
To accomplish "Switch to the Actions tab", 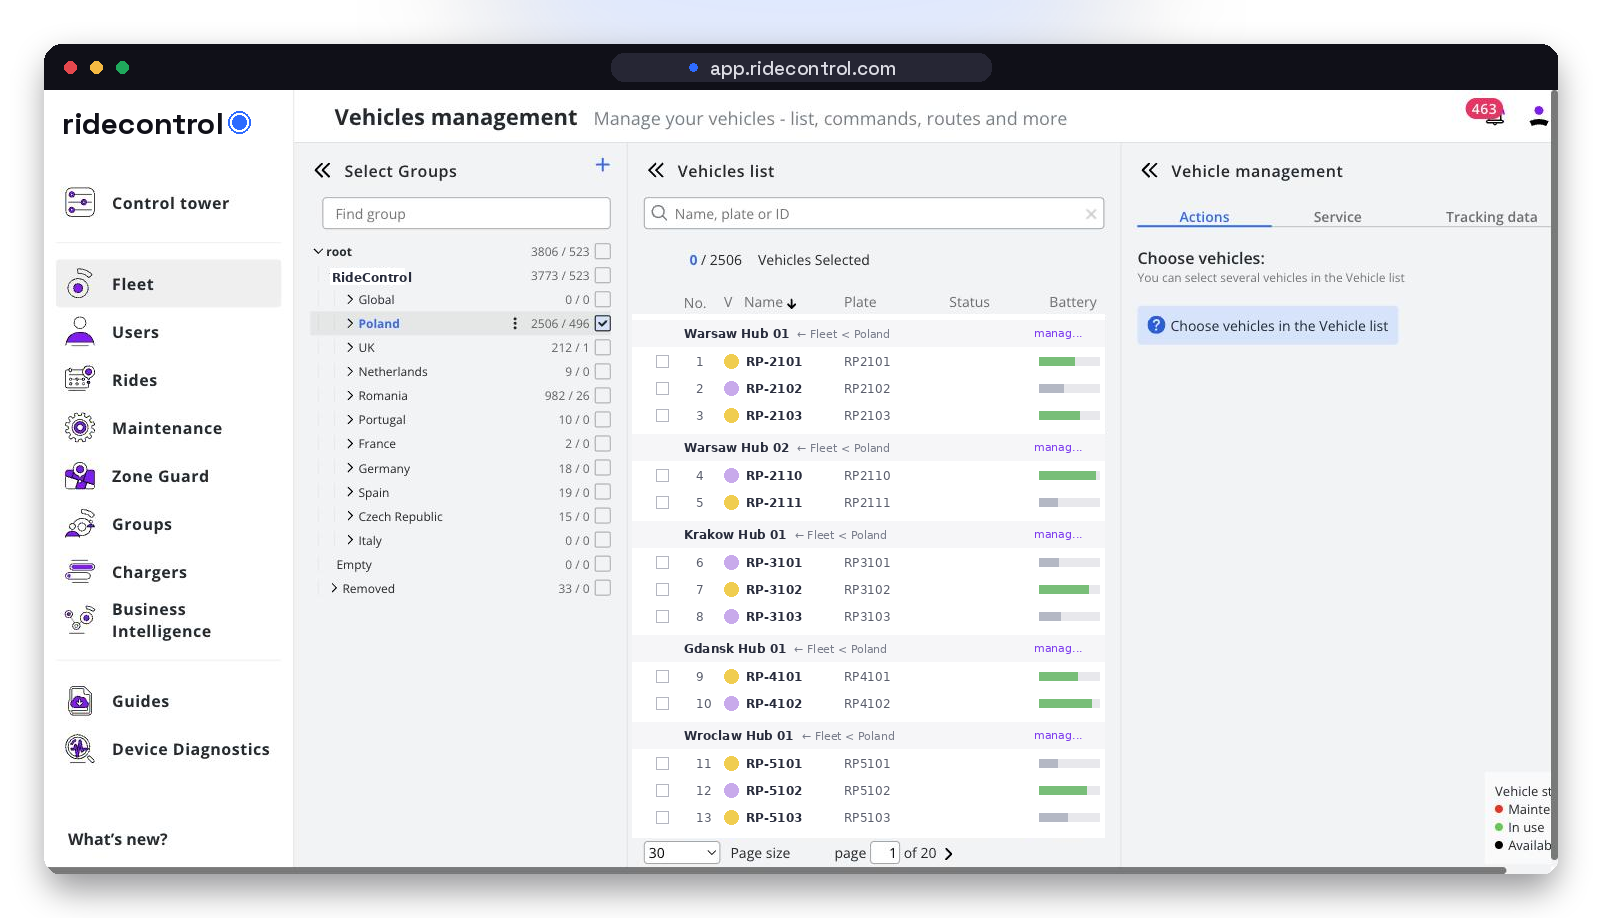I will pos(1204,217).
